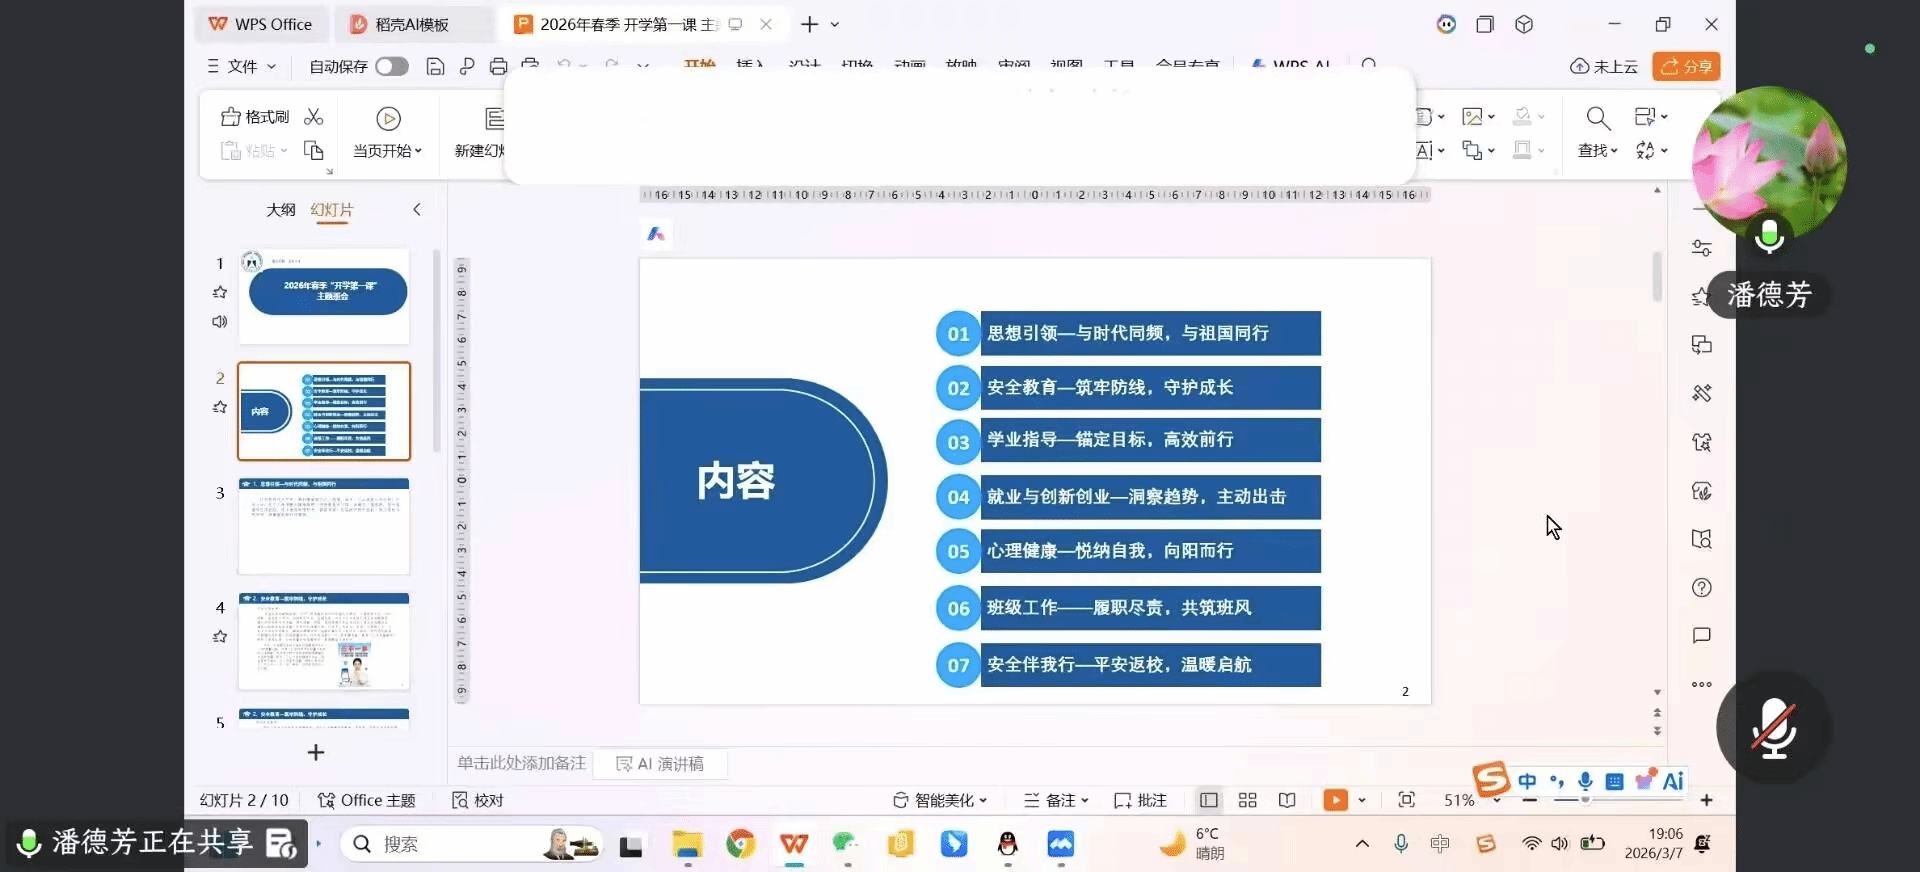
Task: Expand the 当页开始 dropdown
Action: click(388, 151)
